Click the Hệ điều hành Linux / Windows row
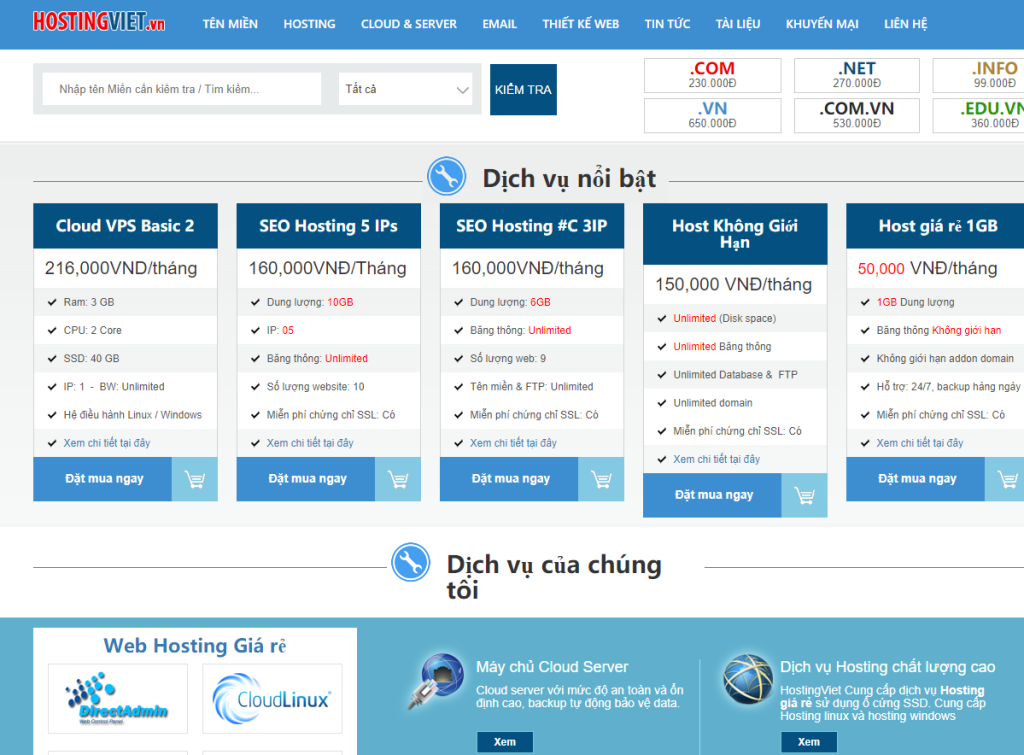This screenshot has height=755, width=1024. pyautogui.click(x=125, y=415)
